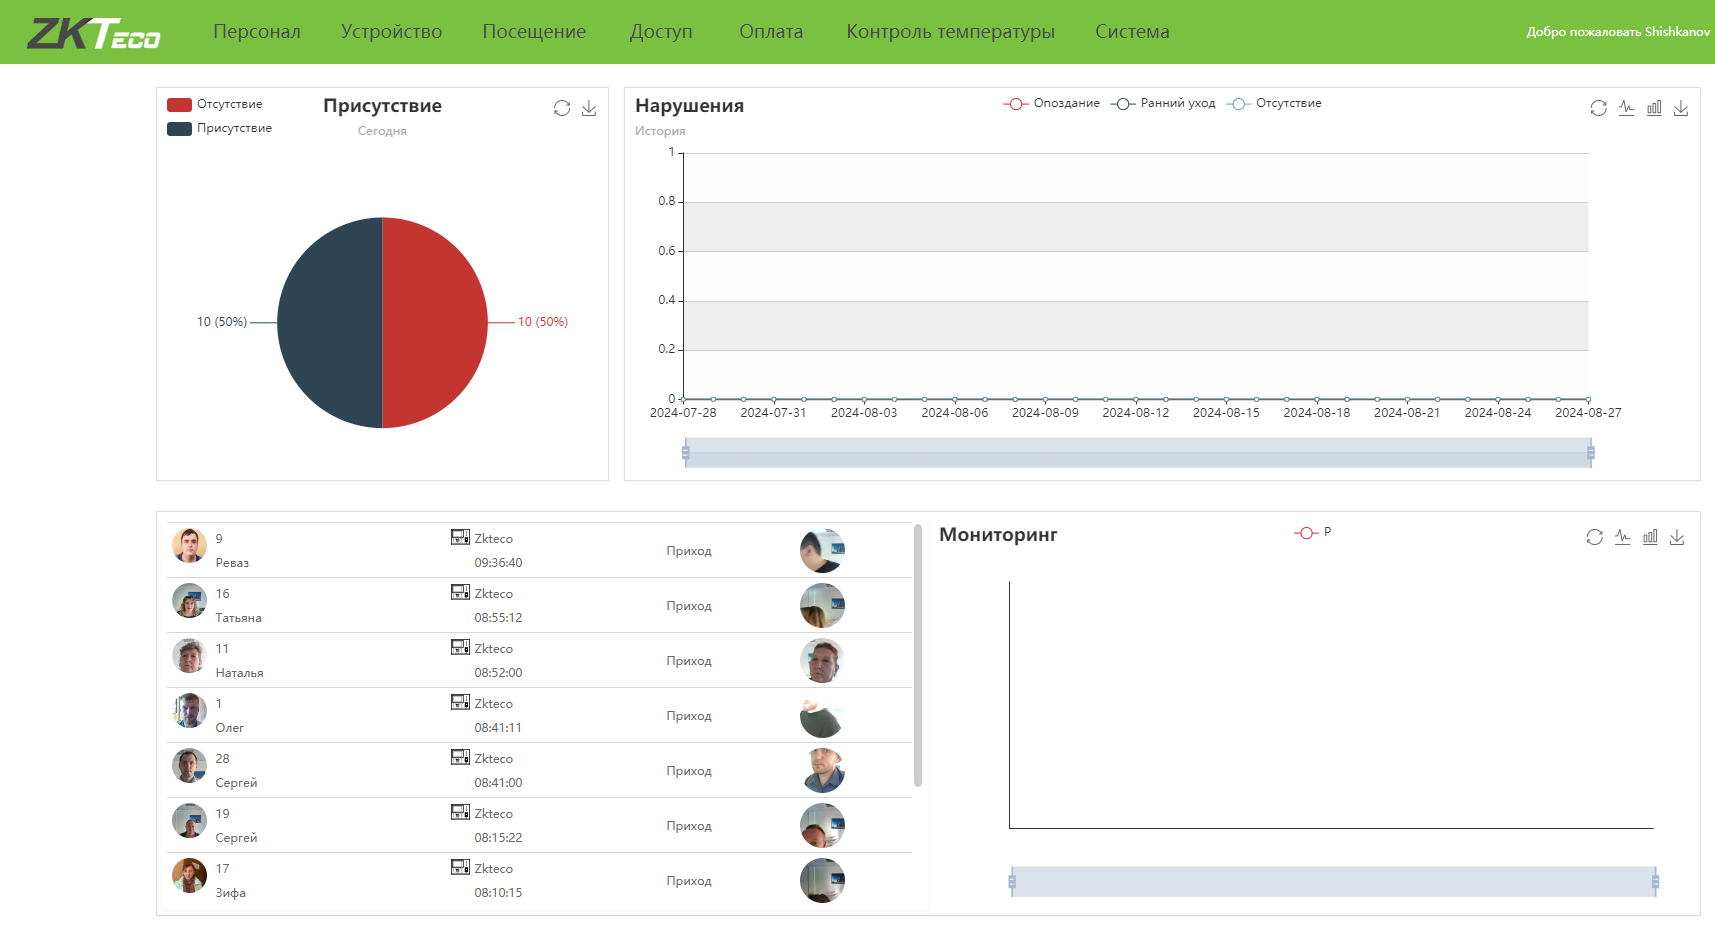Refresh the Нарушения chart

[1598, 108]
